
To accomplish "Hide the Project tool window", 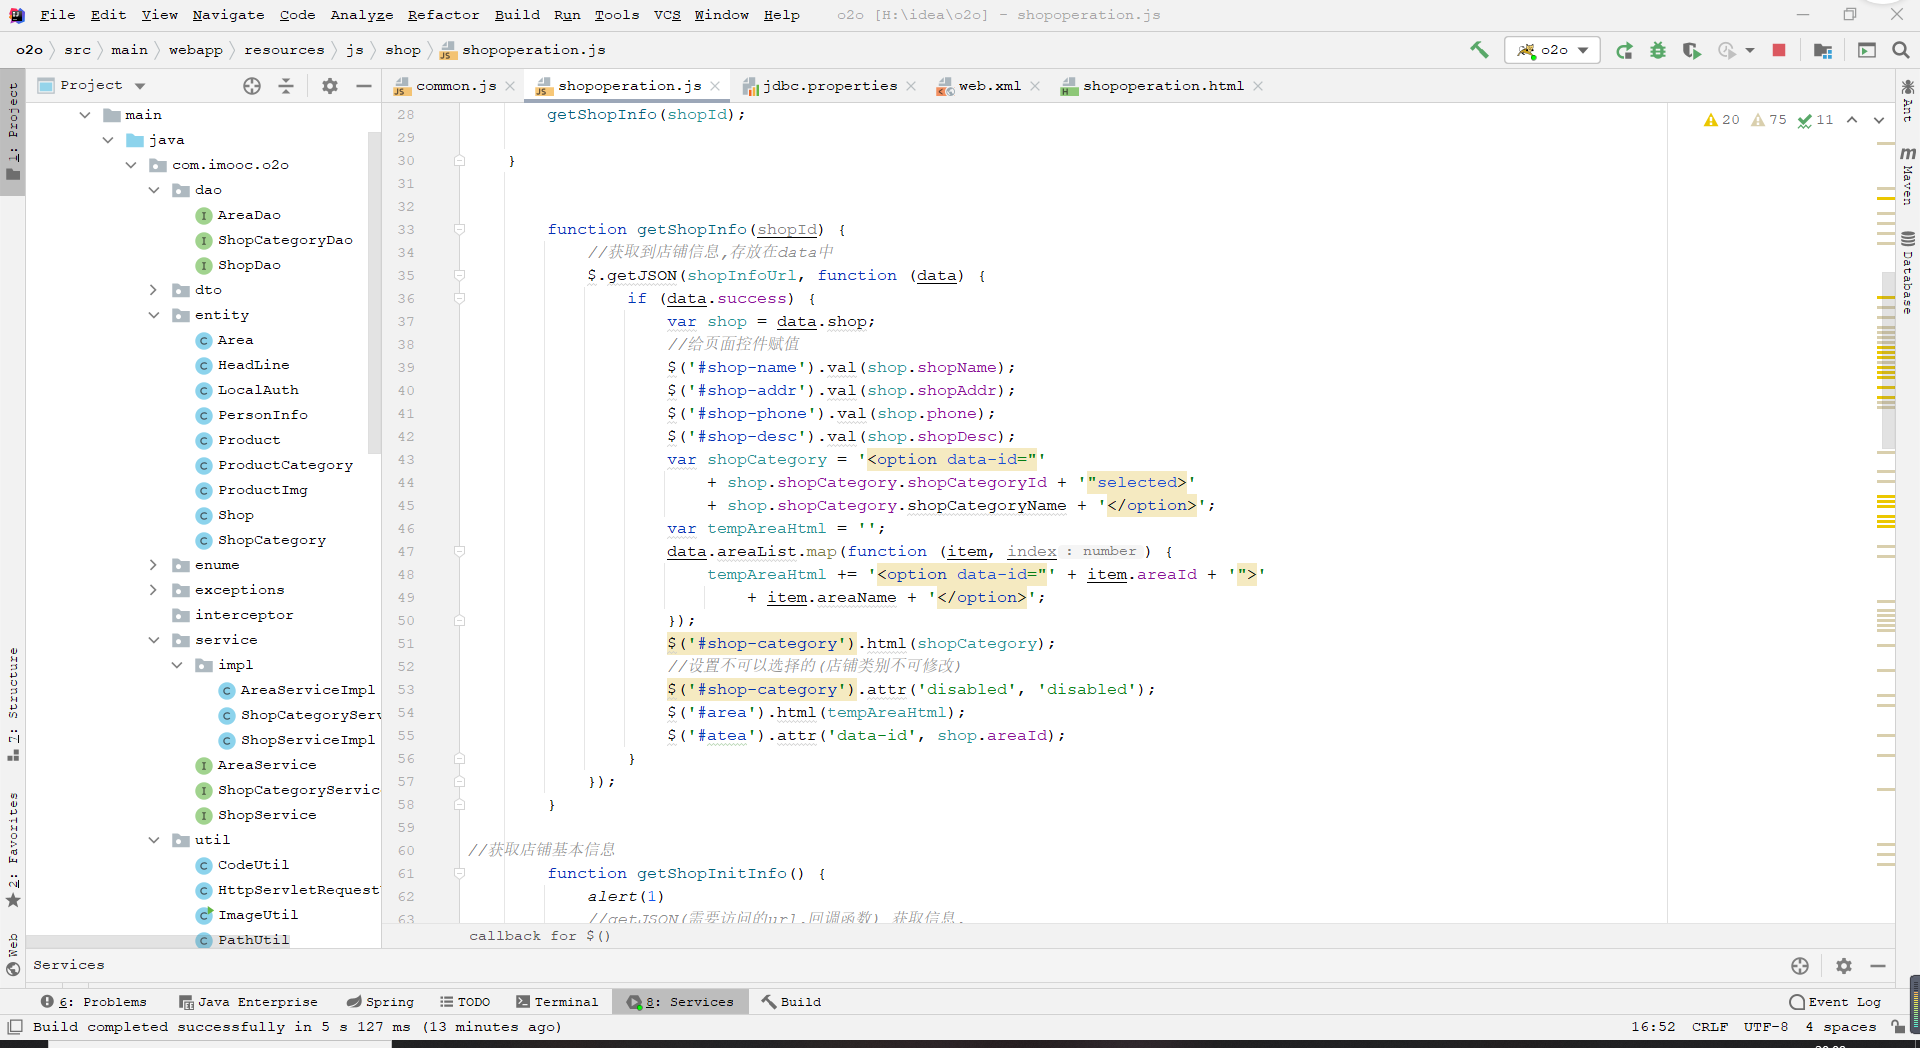I will [x=364, y=86].
